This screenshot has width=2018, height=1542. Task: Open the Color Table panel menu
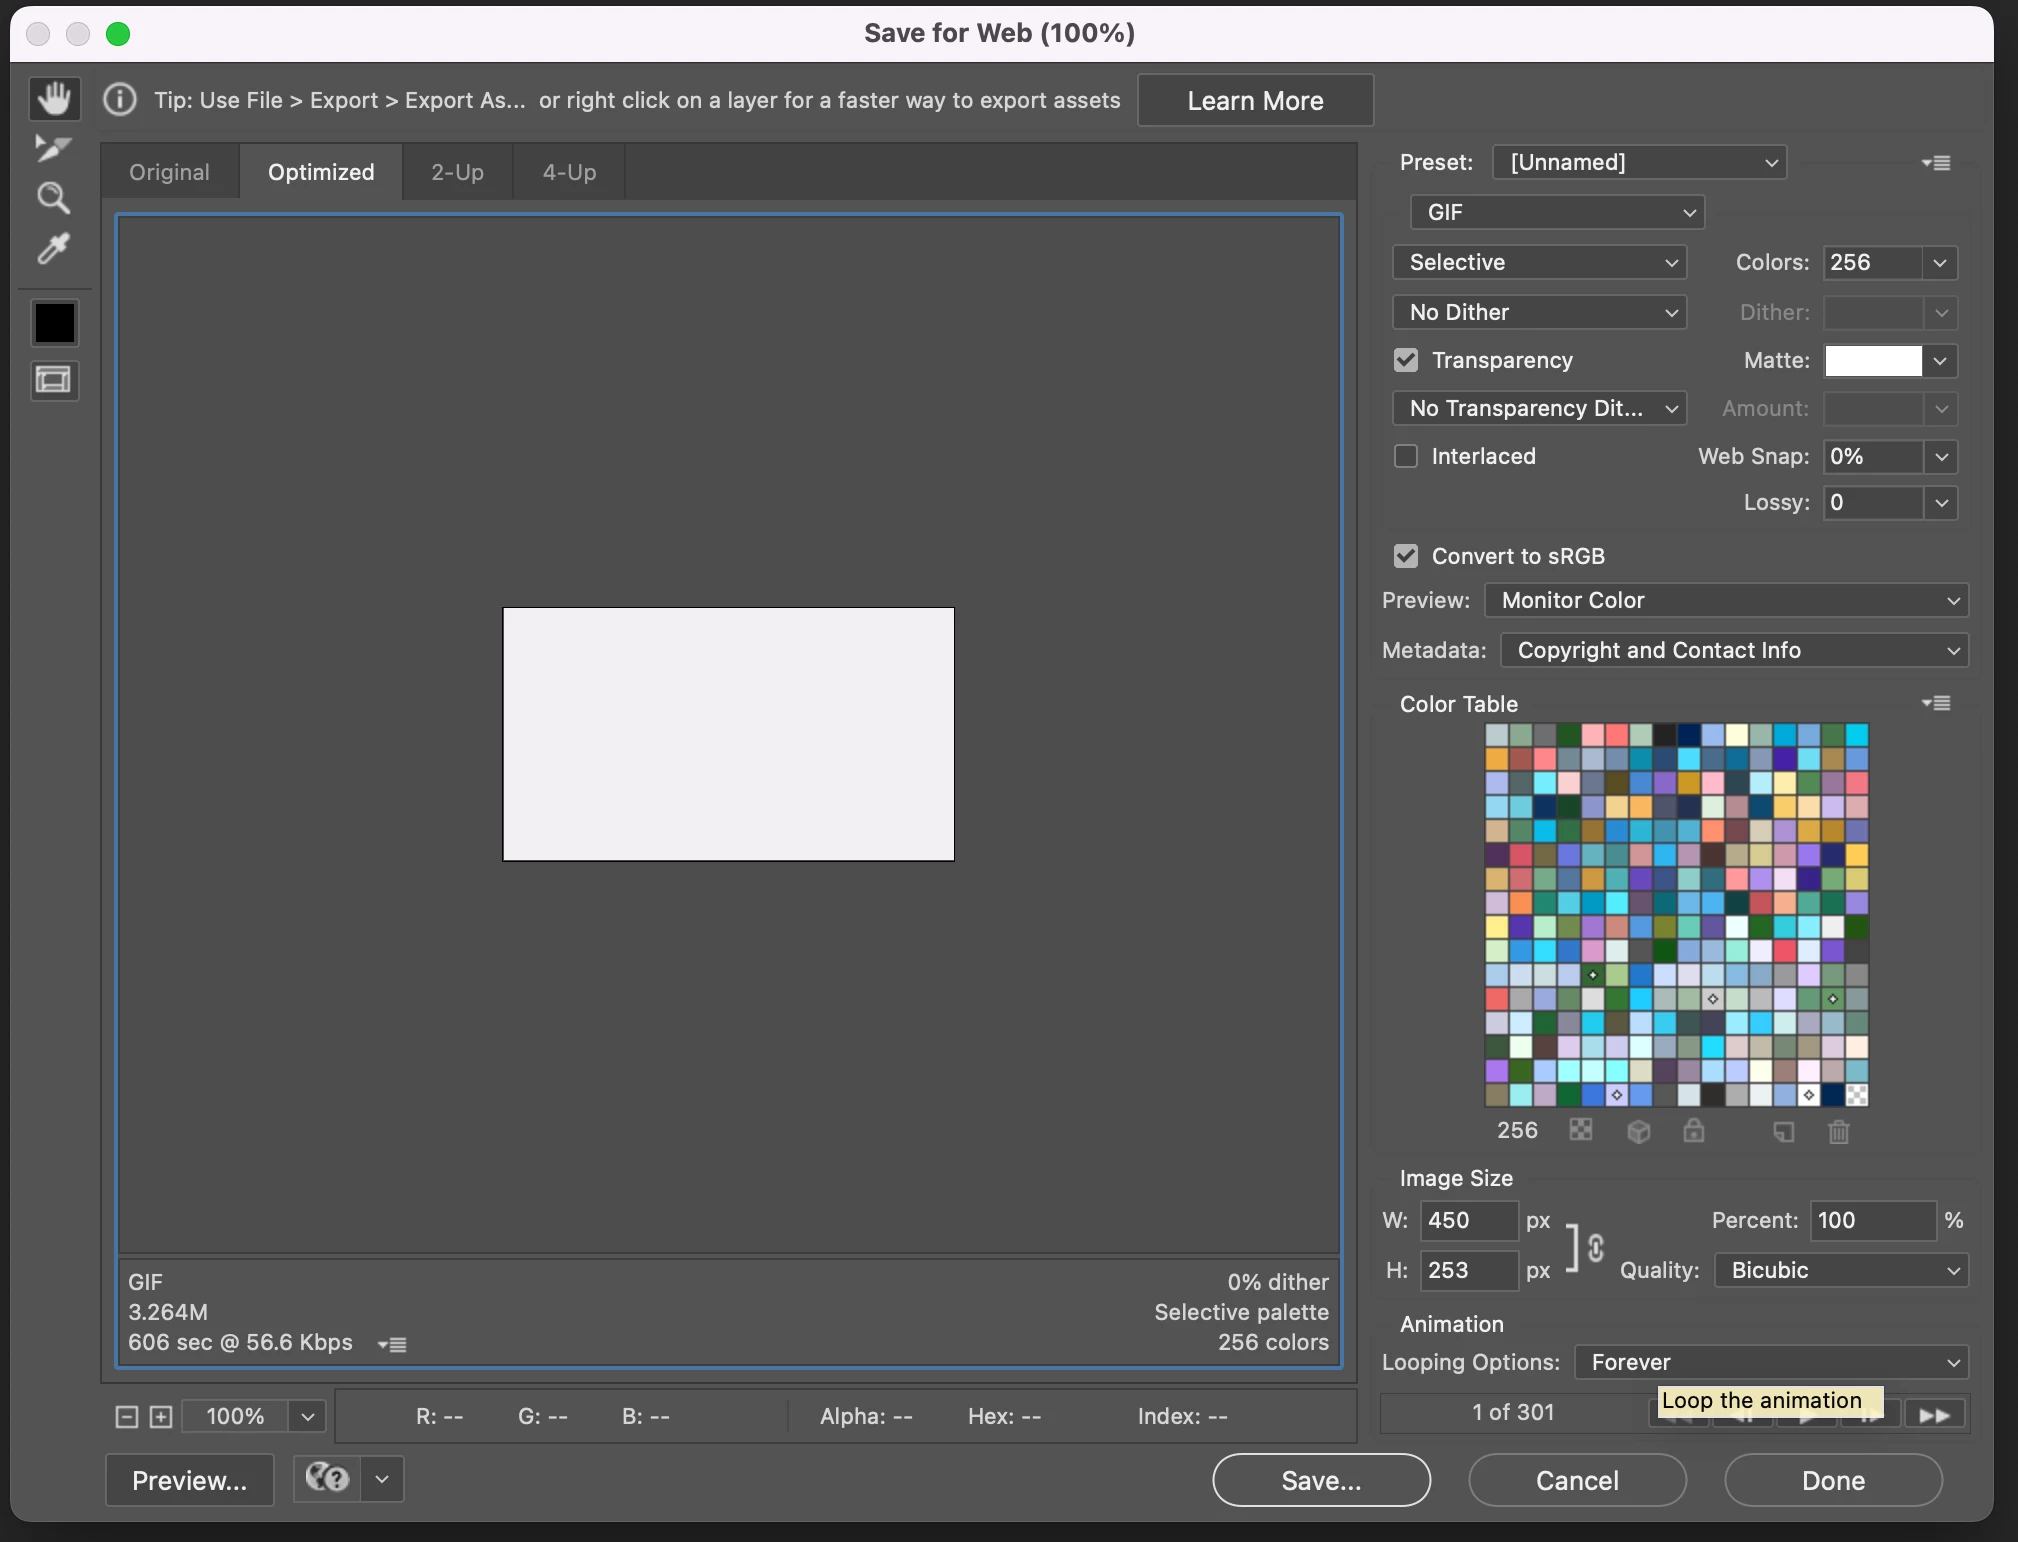coord(1936,703)
